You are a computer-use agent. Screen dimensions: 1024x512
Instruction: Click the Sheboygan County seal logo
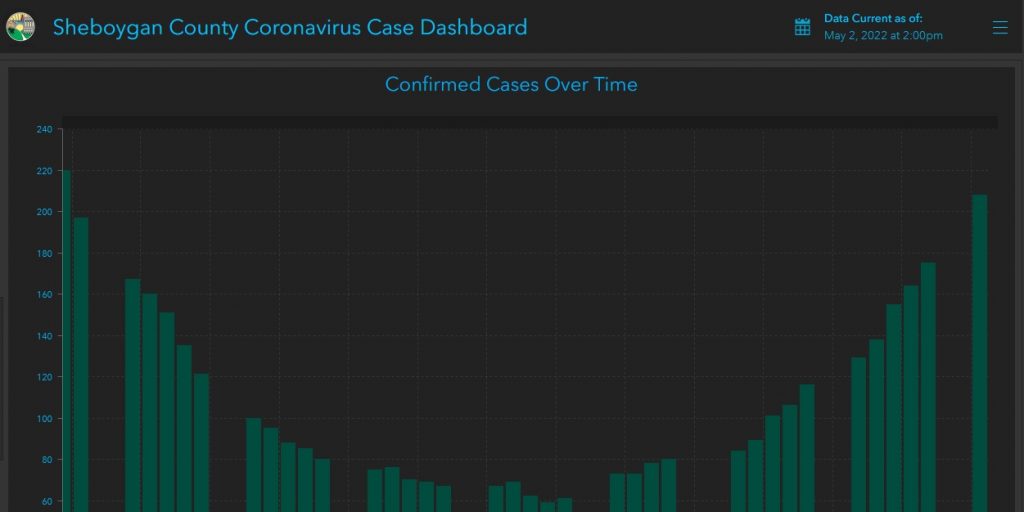point(20,27)
